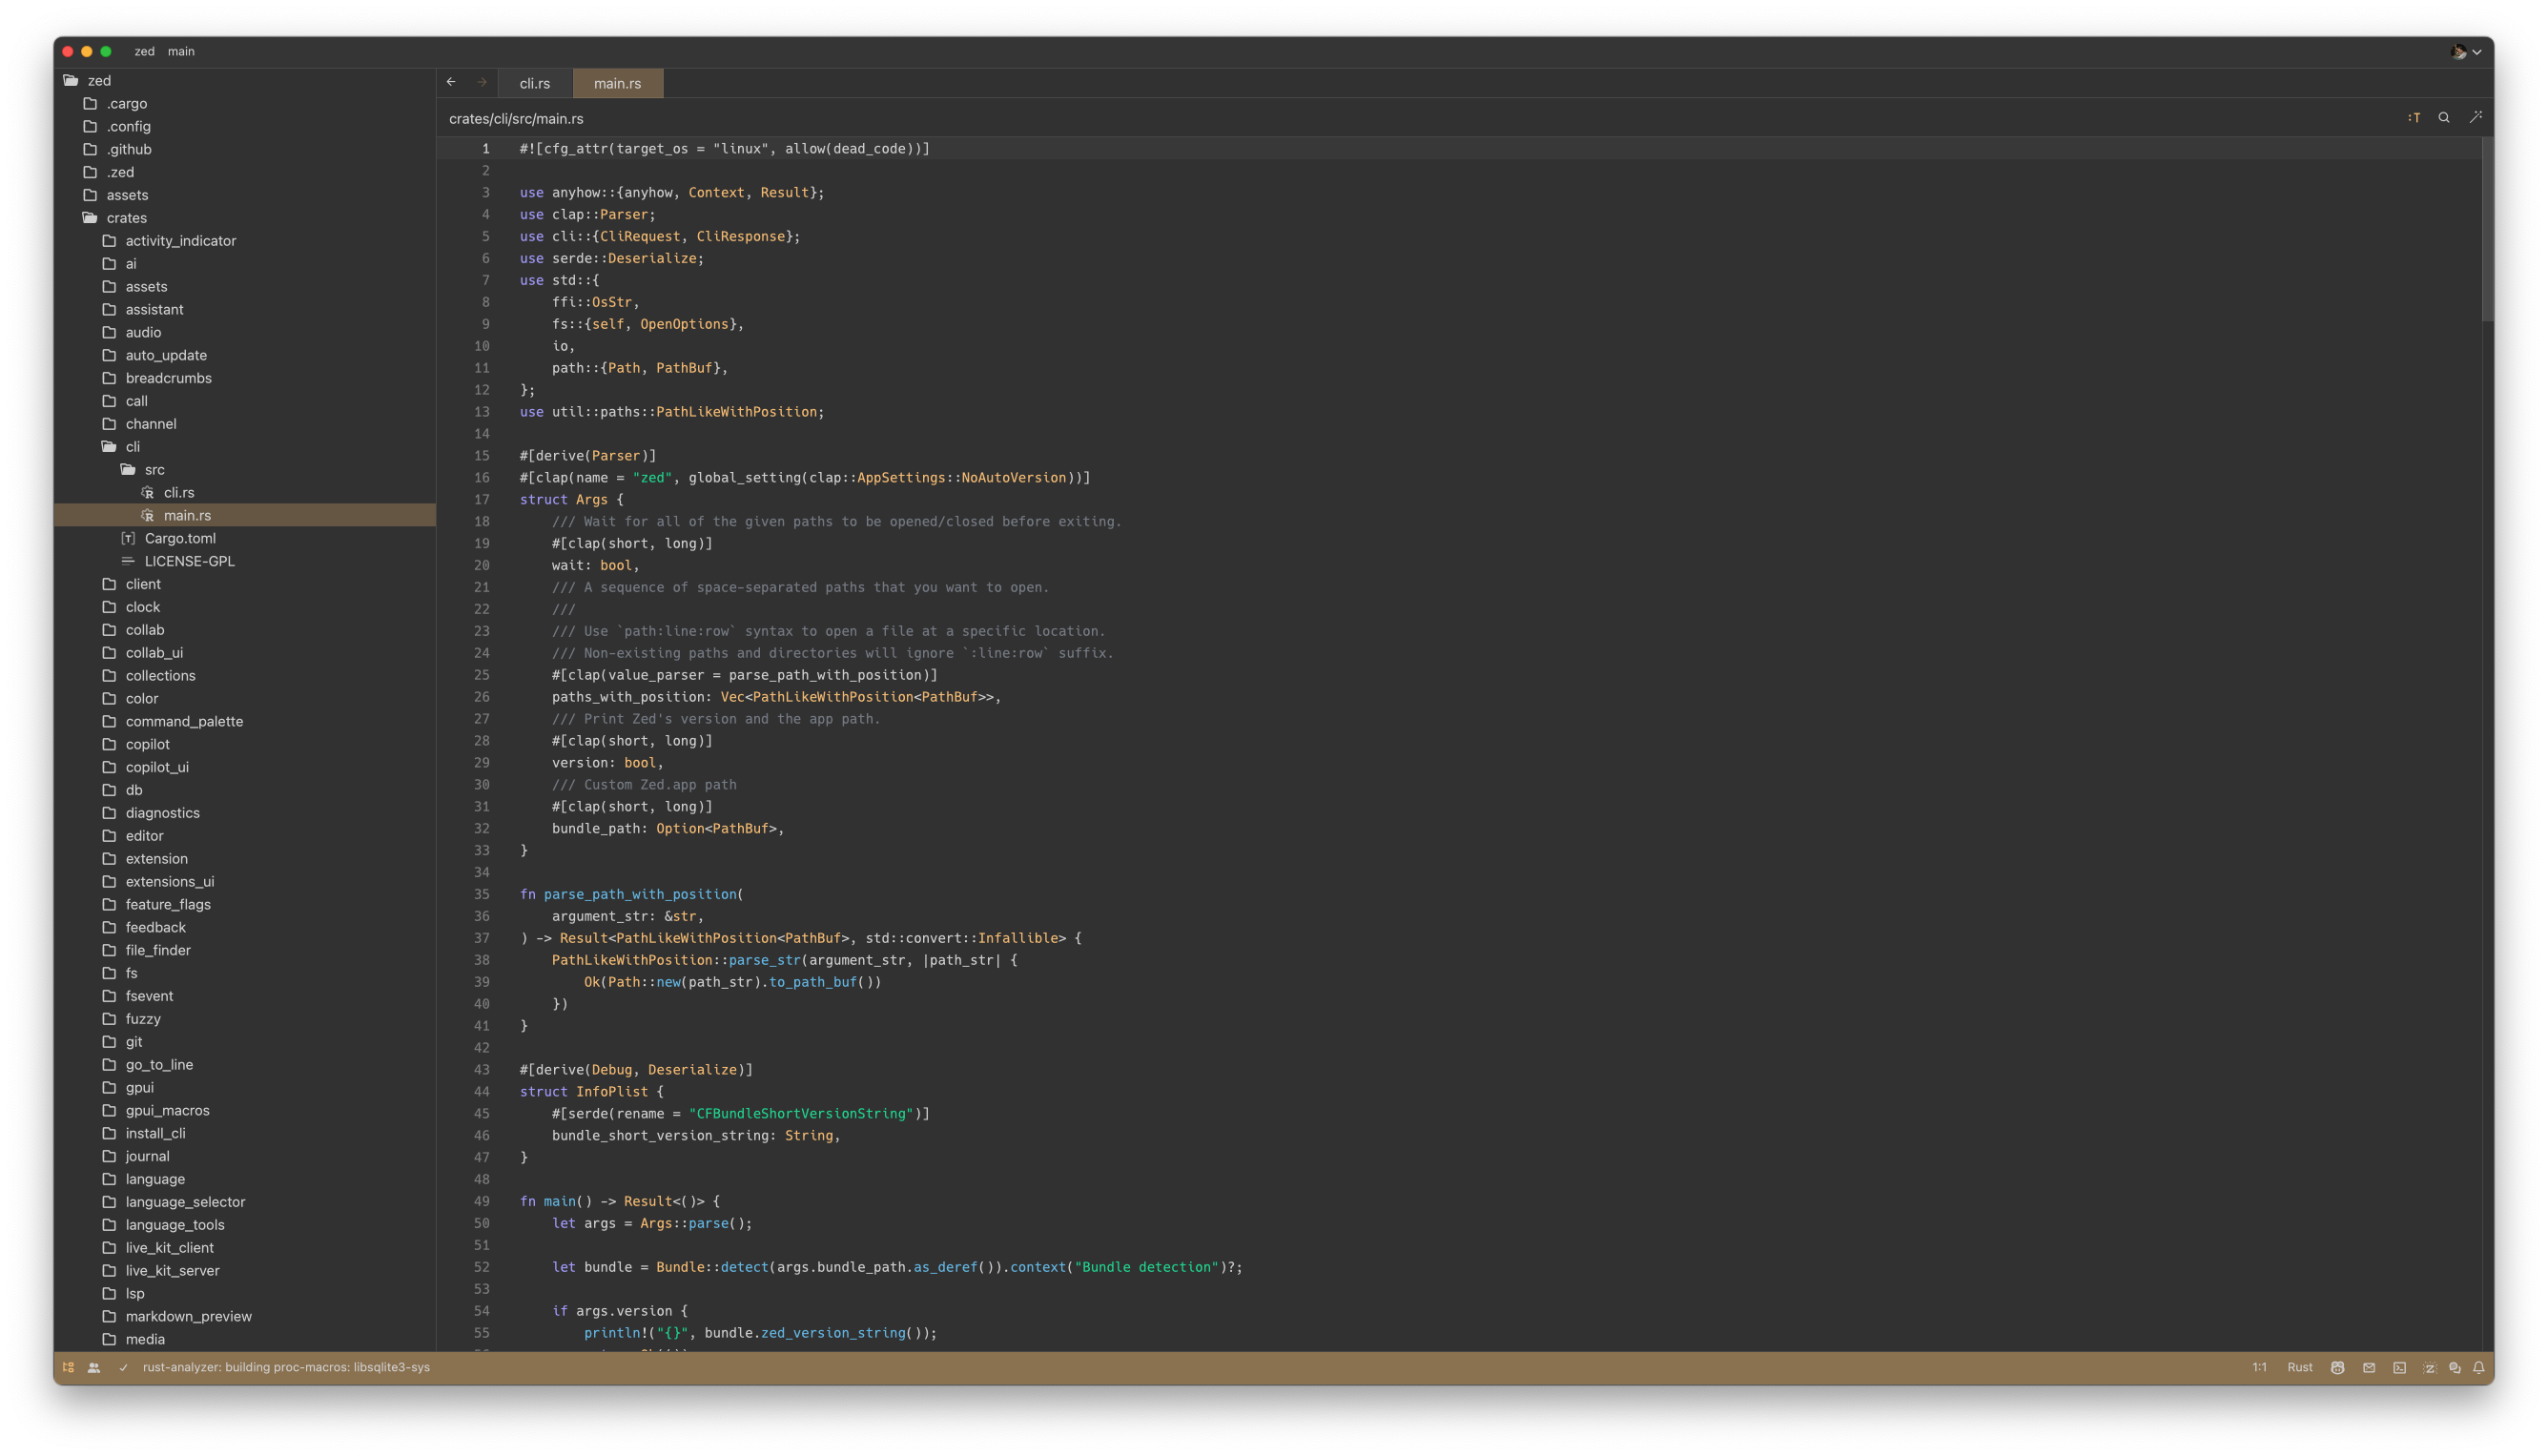Image resolution: width=2548 pixels, height=1456 pixels.
Task: Open LICENSE-GPL file
Action: (x=245, y=561)
